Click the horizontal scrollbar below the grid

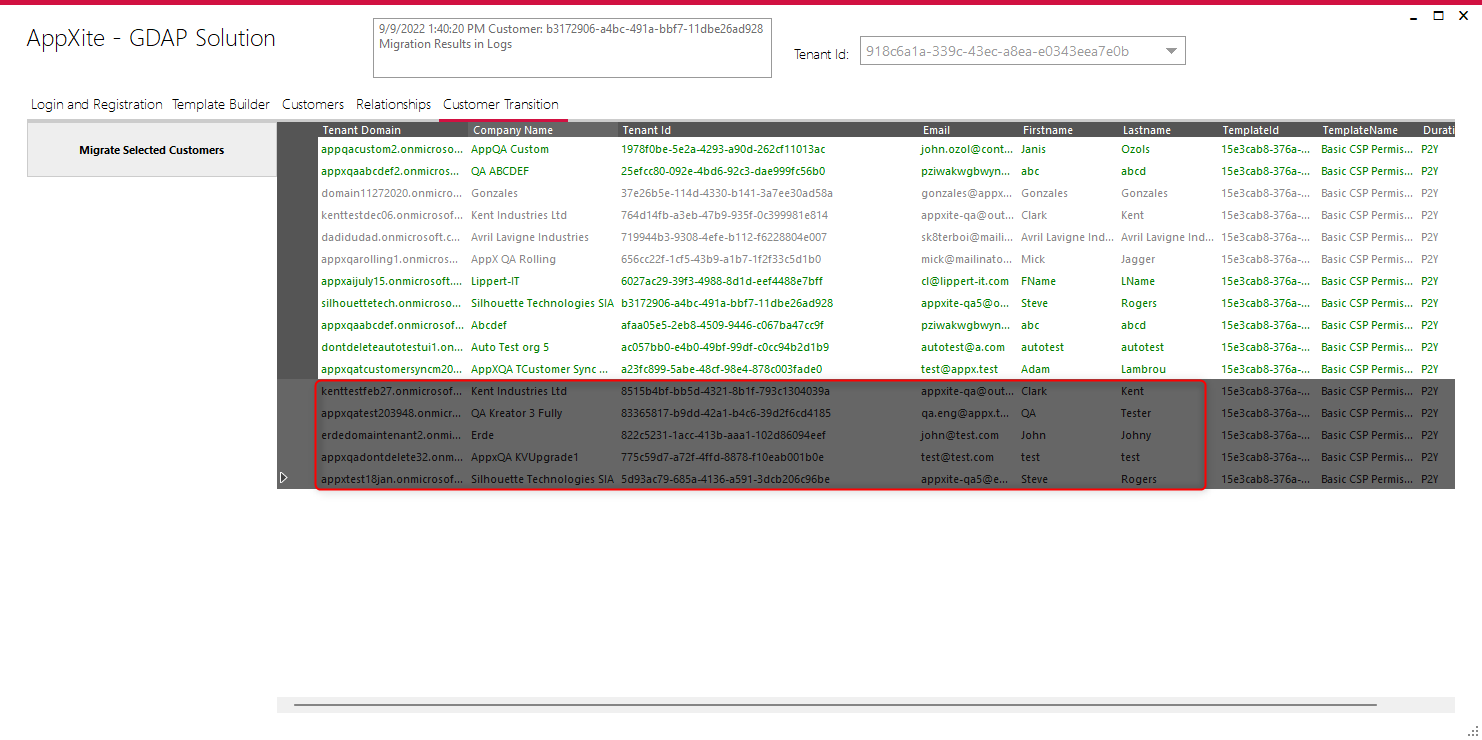point(835,705)
